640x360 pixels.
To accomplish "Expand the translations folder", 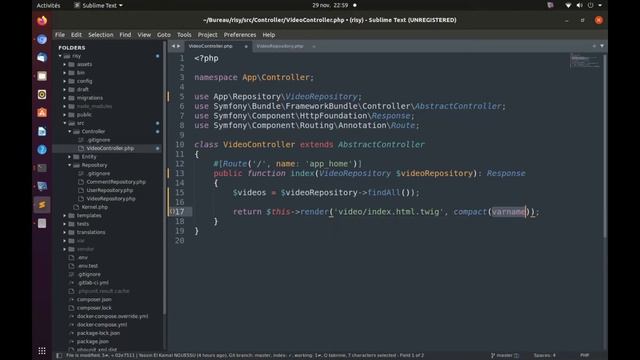I will pos(64,232).
